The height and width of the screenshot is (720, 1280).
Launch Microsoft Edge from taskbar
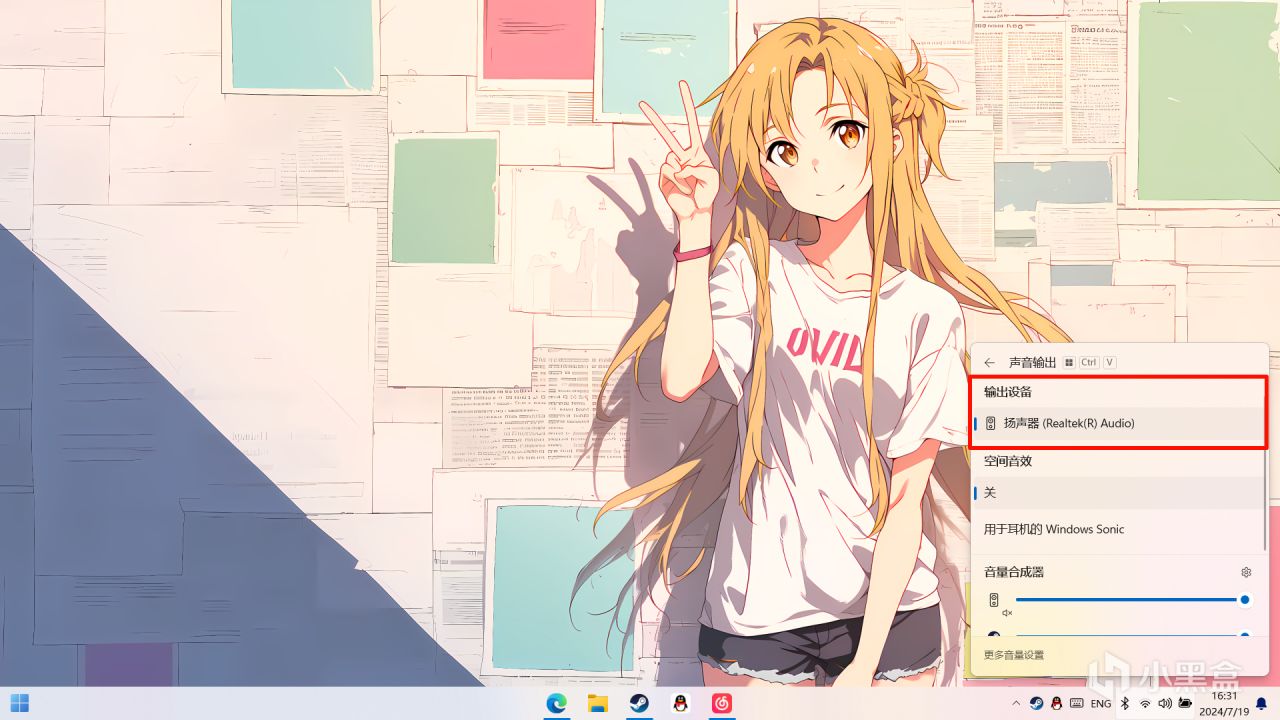556,703
